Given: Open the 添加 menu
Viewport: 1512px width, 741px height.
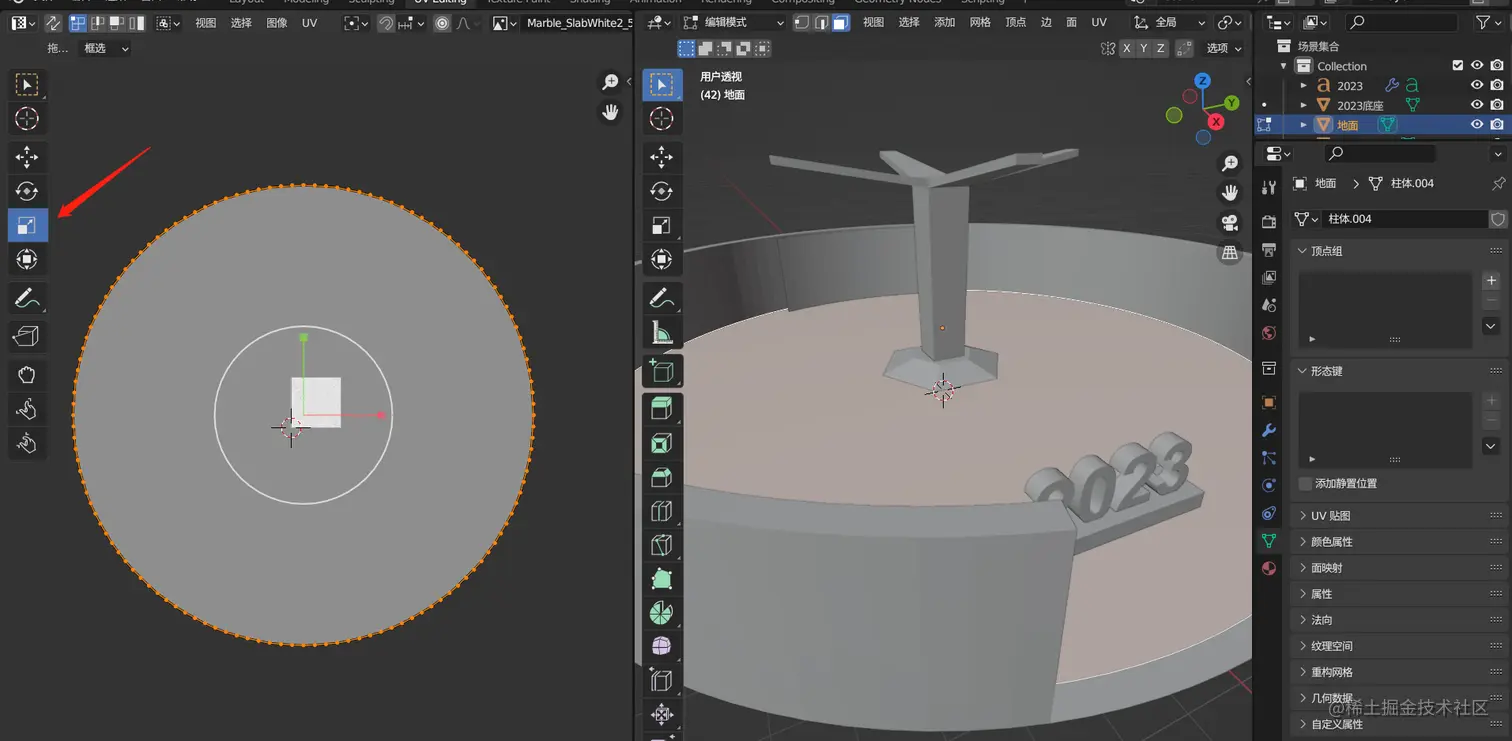Looking at the screenshot, I should pos(944,22).
